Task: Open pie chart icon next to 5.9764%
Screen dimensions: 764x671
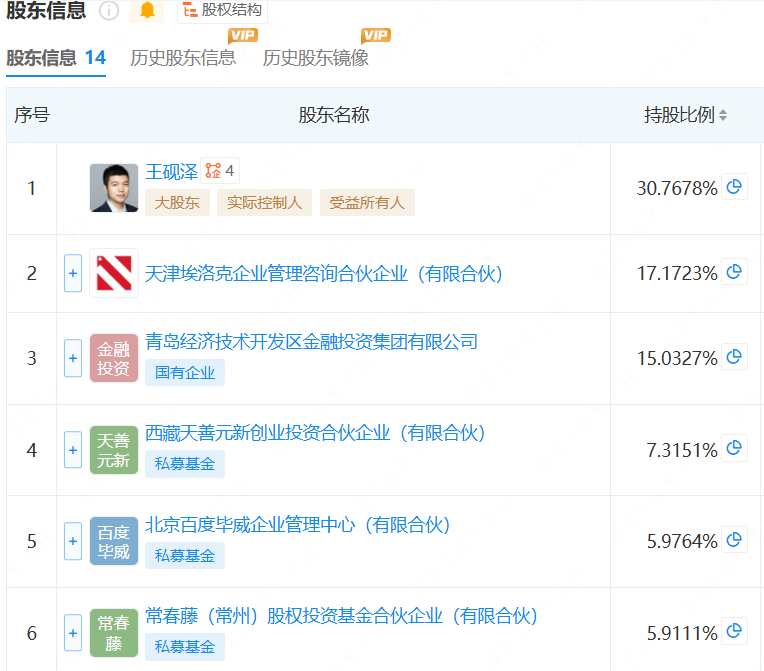Action: [735, 540]
